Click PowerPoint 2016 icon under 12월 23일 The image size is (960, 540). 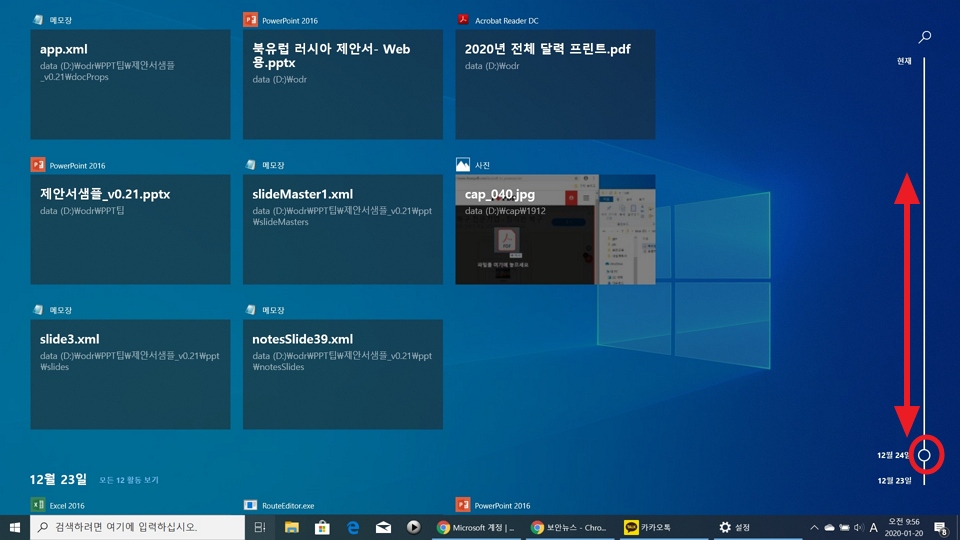click(x=463, y=504)
